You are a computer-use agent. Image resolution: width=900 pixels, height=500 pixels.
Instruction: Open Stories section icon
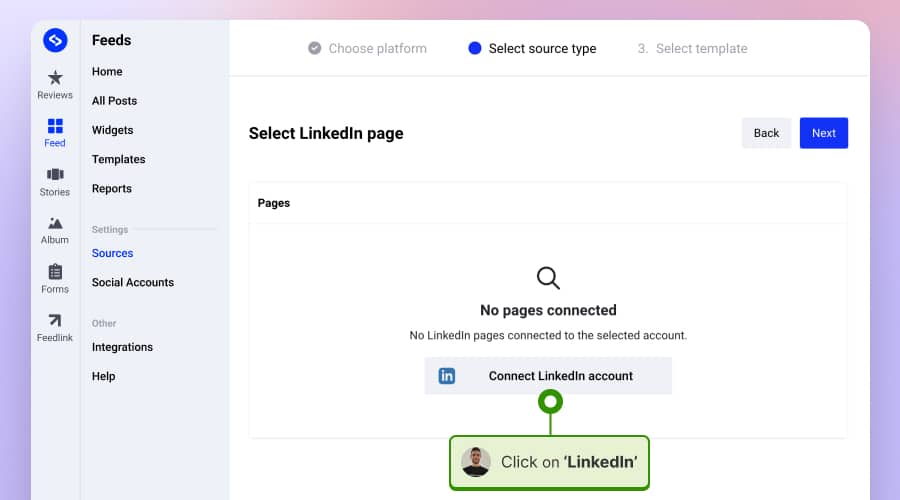pos(55,175)
